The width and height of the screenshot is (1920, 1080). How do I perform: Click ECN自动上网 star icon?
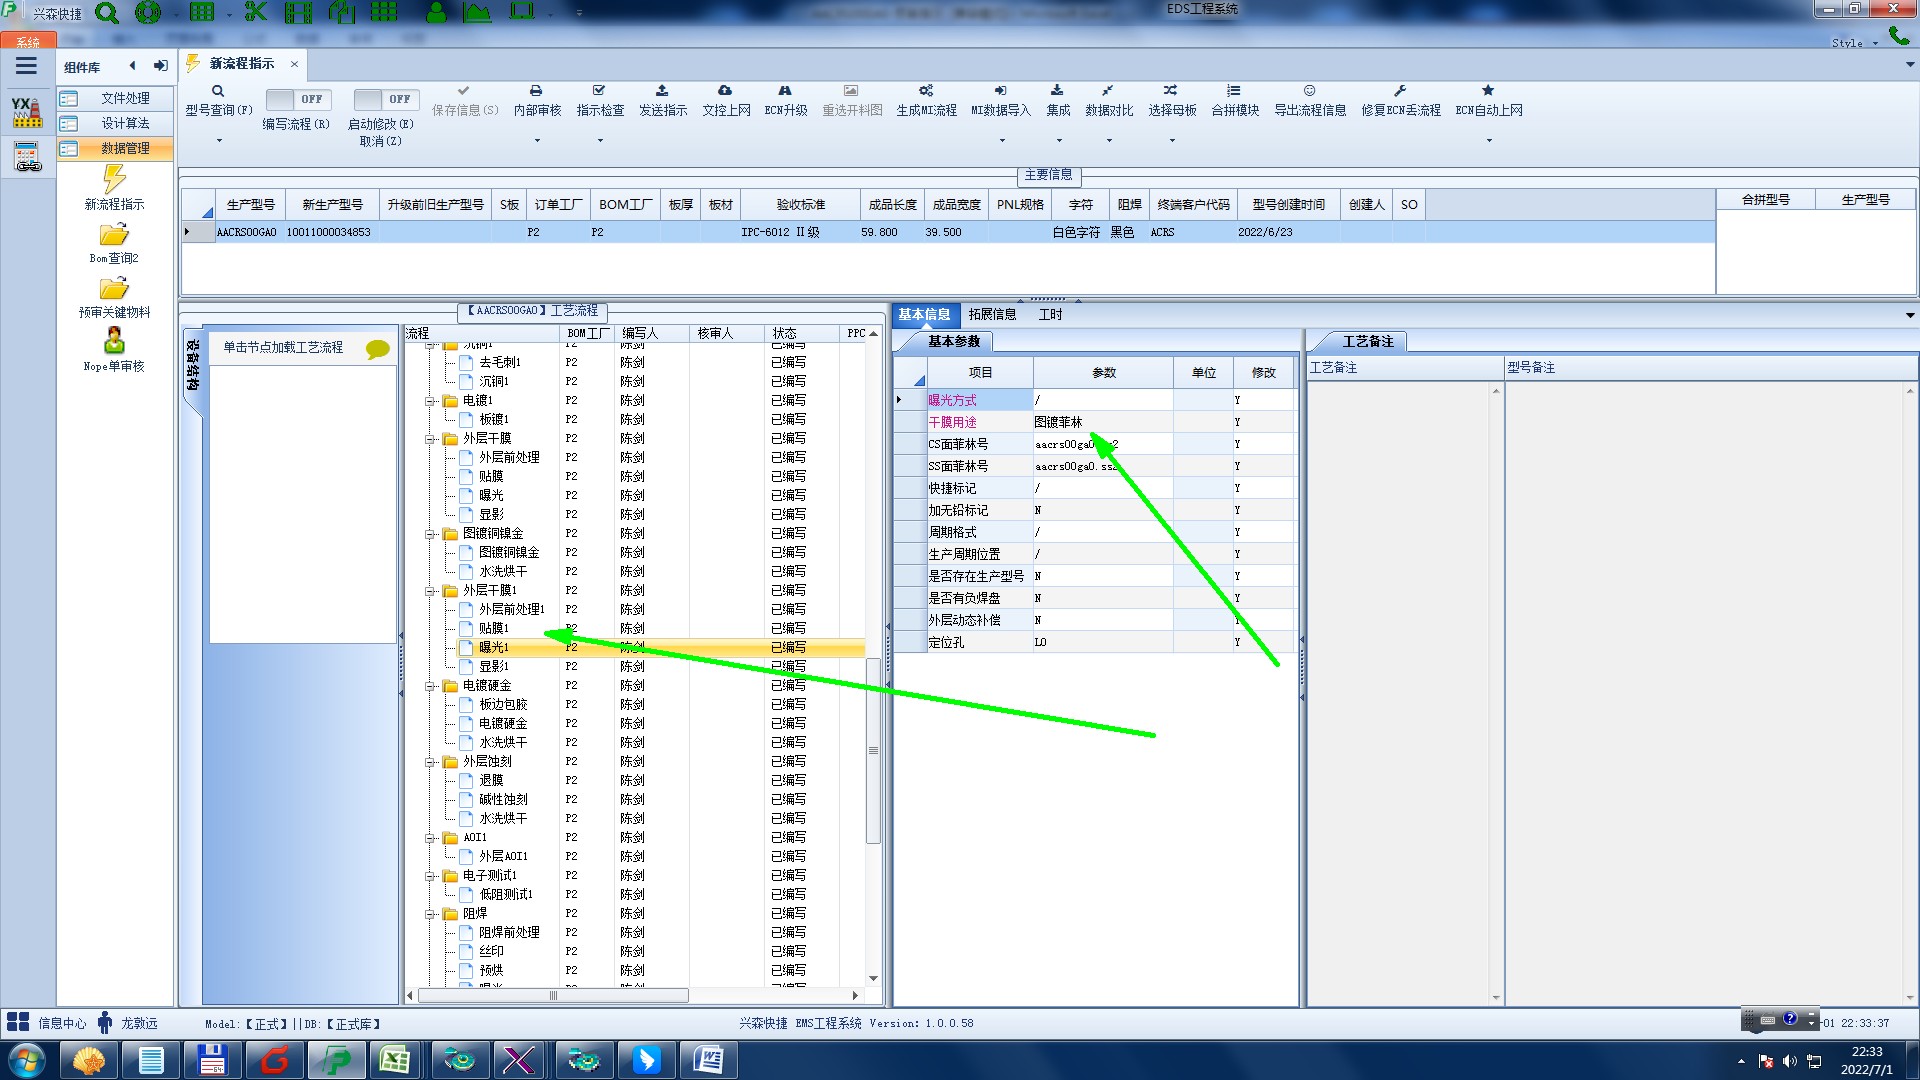point(1488,90)
